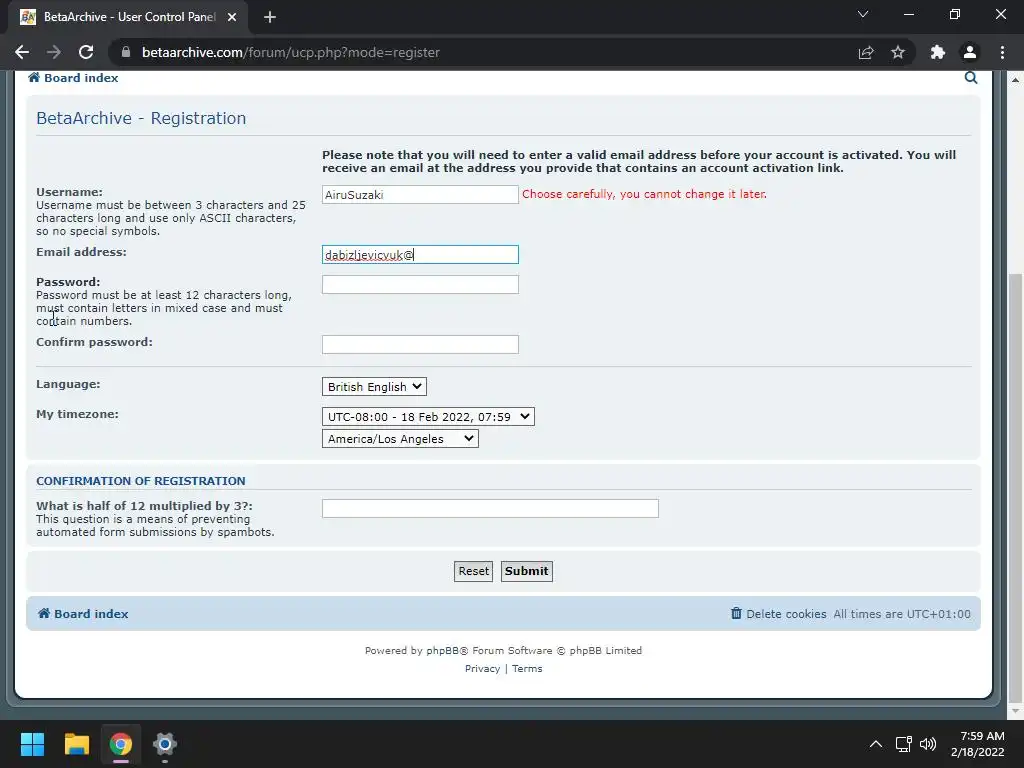Click the BetaArchive - Registration heading

(141, 118)
